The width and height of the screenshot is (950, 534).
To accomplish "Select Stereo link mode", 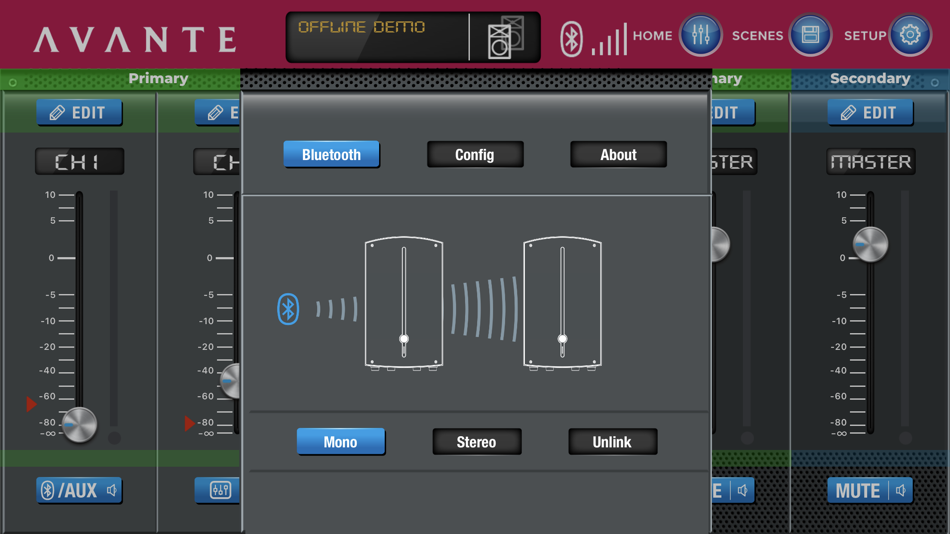I will (x=476, y=442).
